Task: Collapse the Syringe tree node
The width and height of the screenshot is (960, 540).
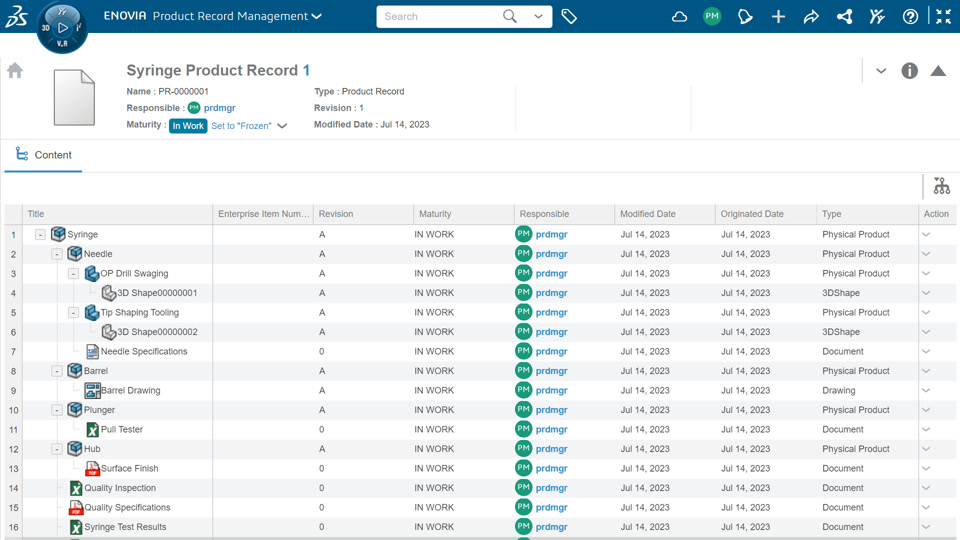Action: coord(40,235)
